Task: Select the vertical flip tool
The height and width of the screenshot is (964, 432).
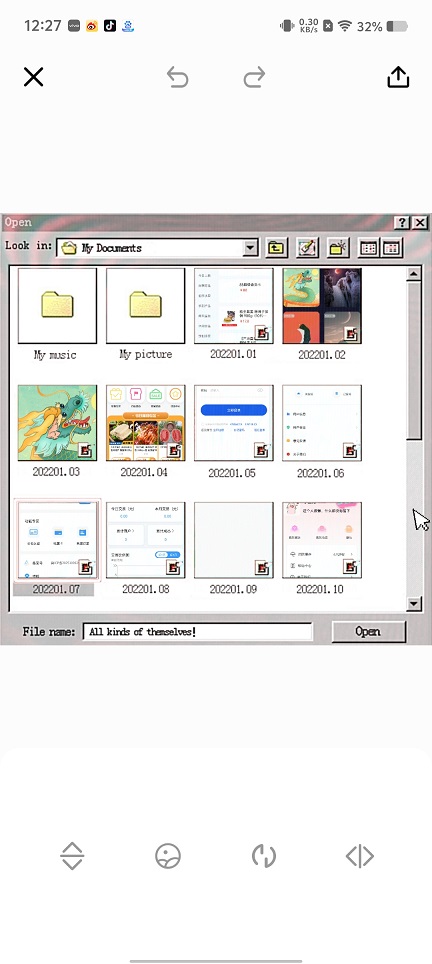Action: 73,856
